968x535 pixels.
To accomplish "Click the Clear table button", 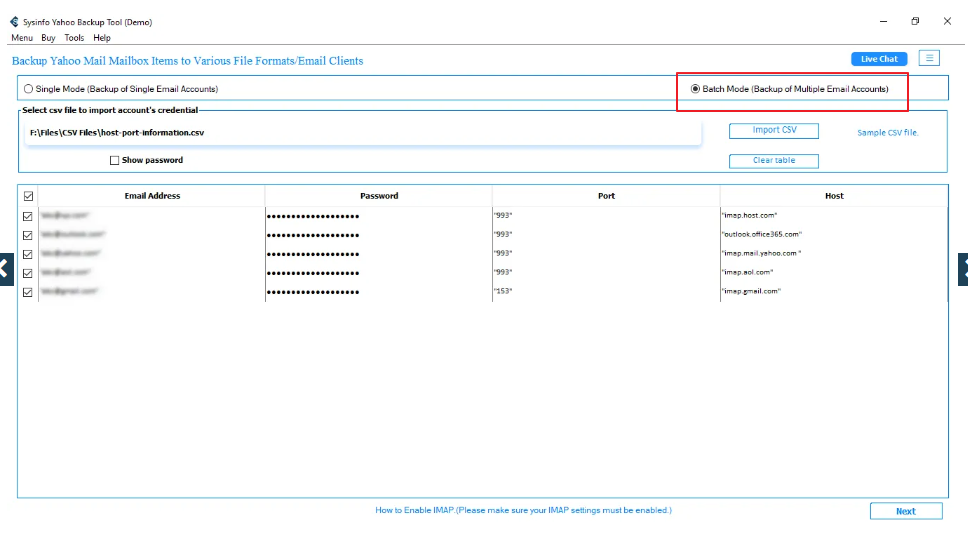I will [x=774, y=160].
